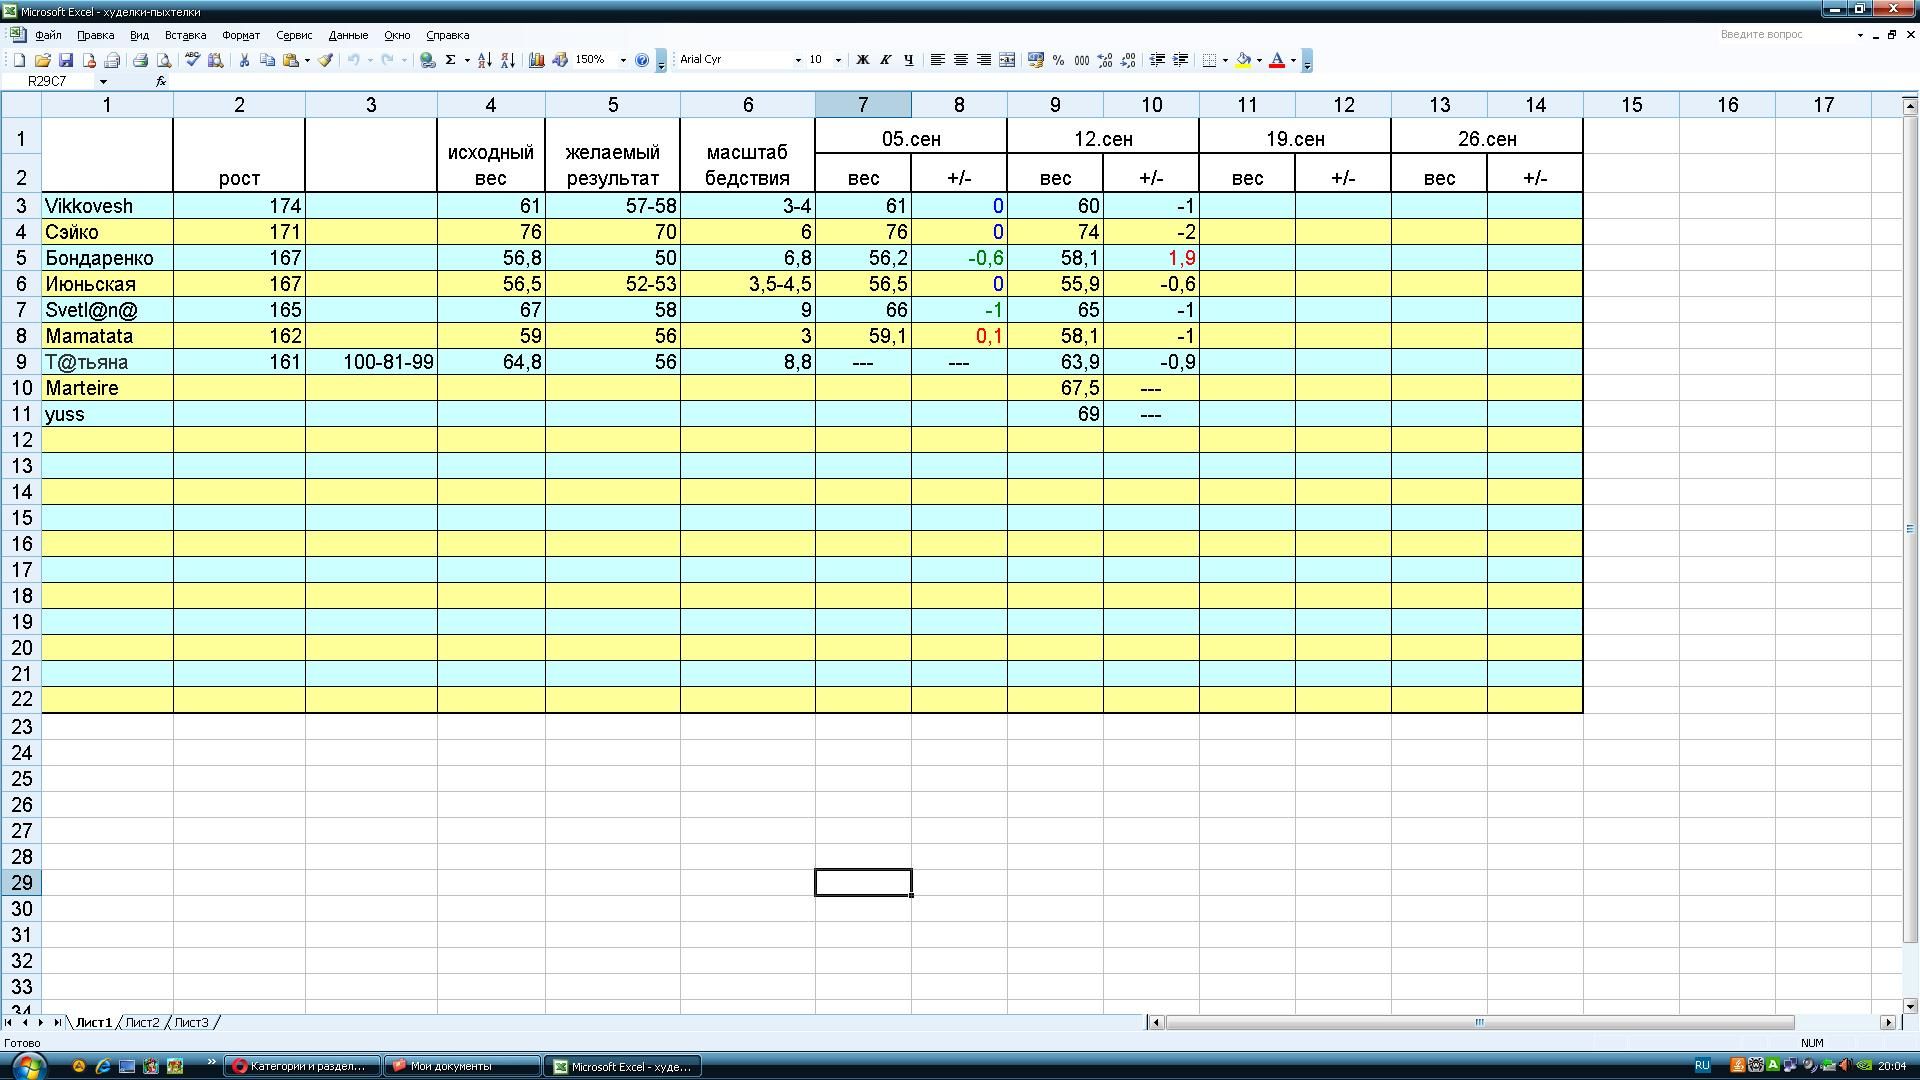
Task: Switch to the Лист2 sheet tab
Action: coord(142,1022)
